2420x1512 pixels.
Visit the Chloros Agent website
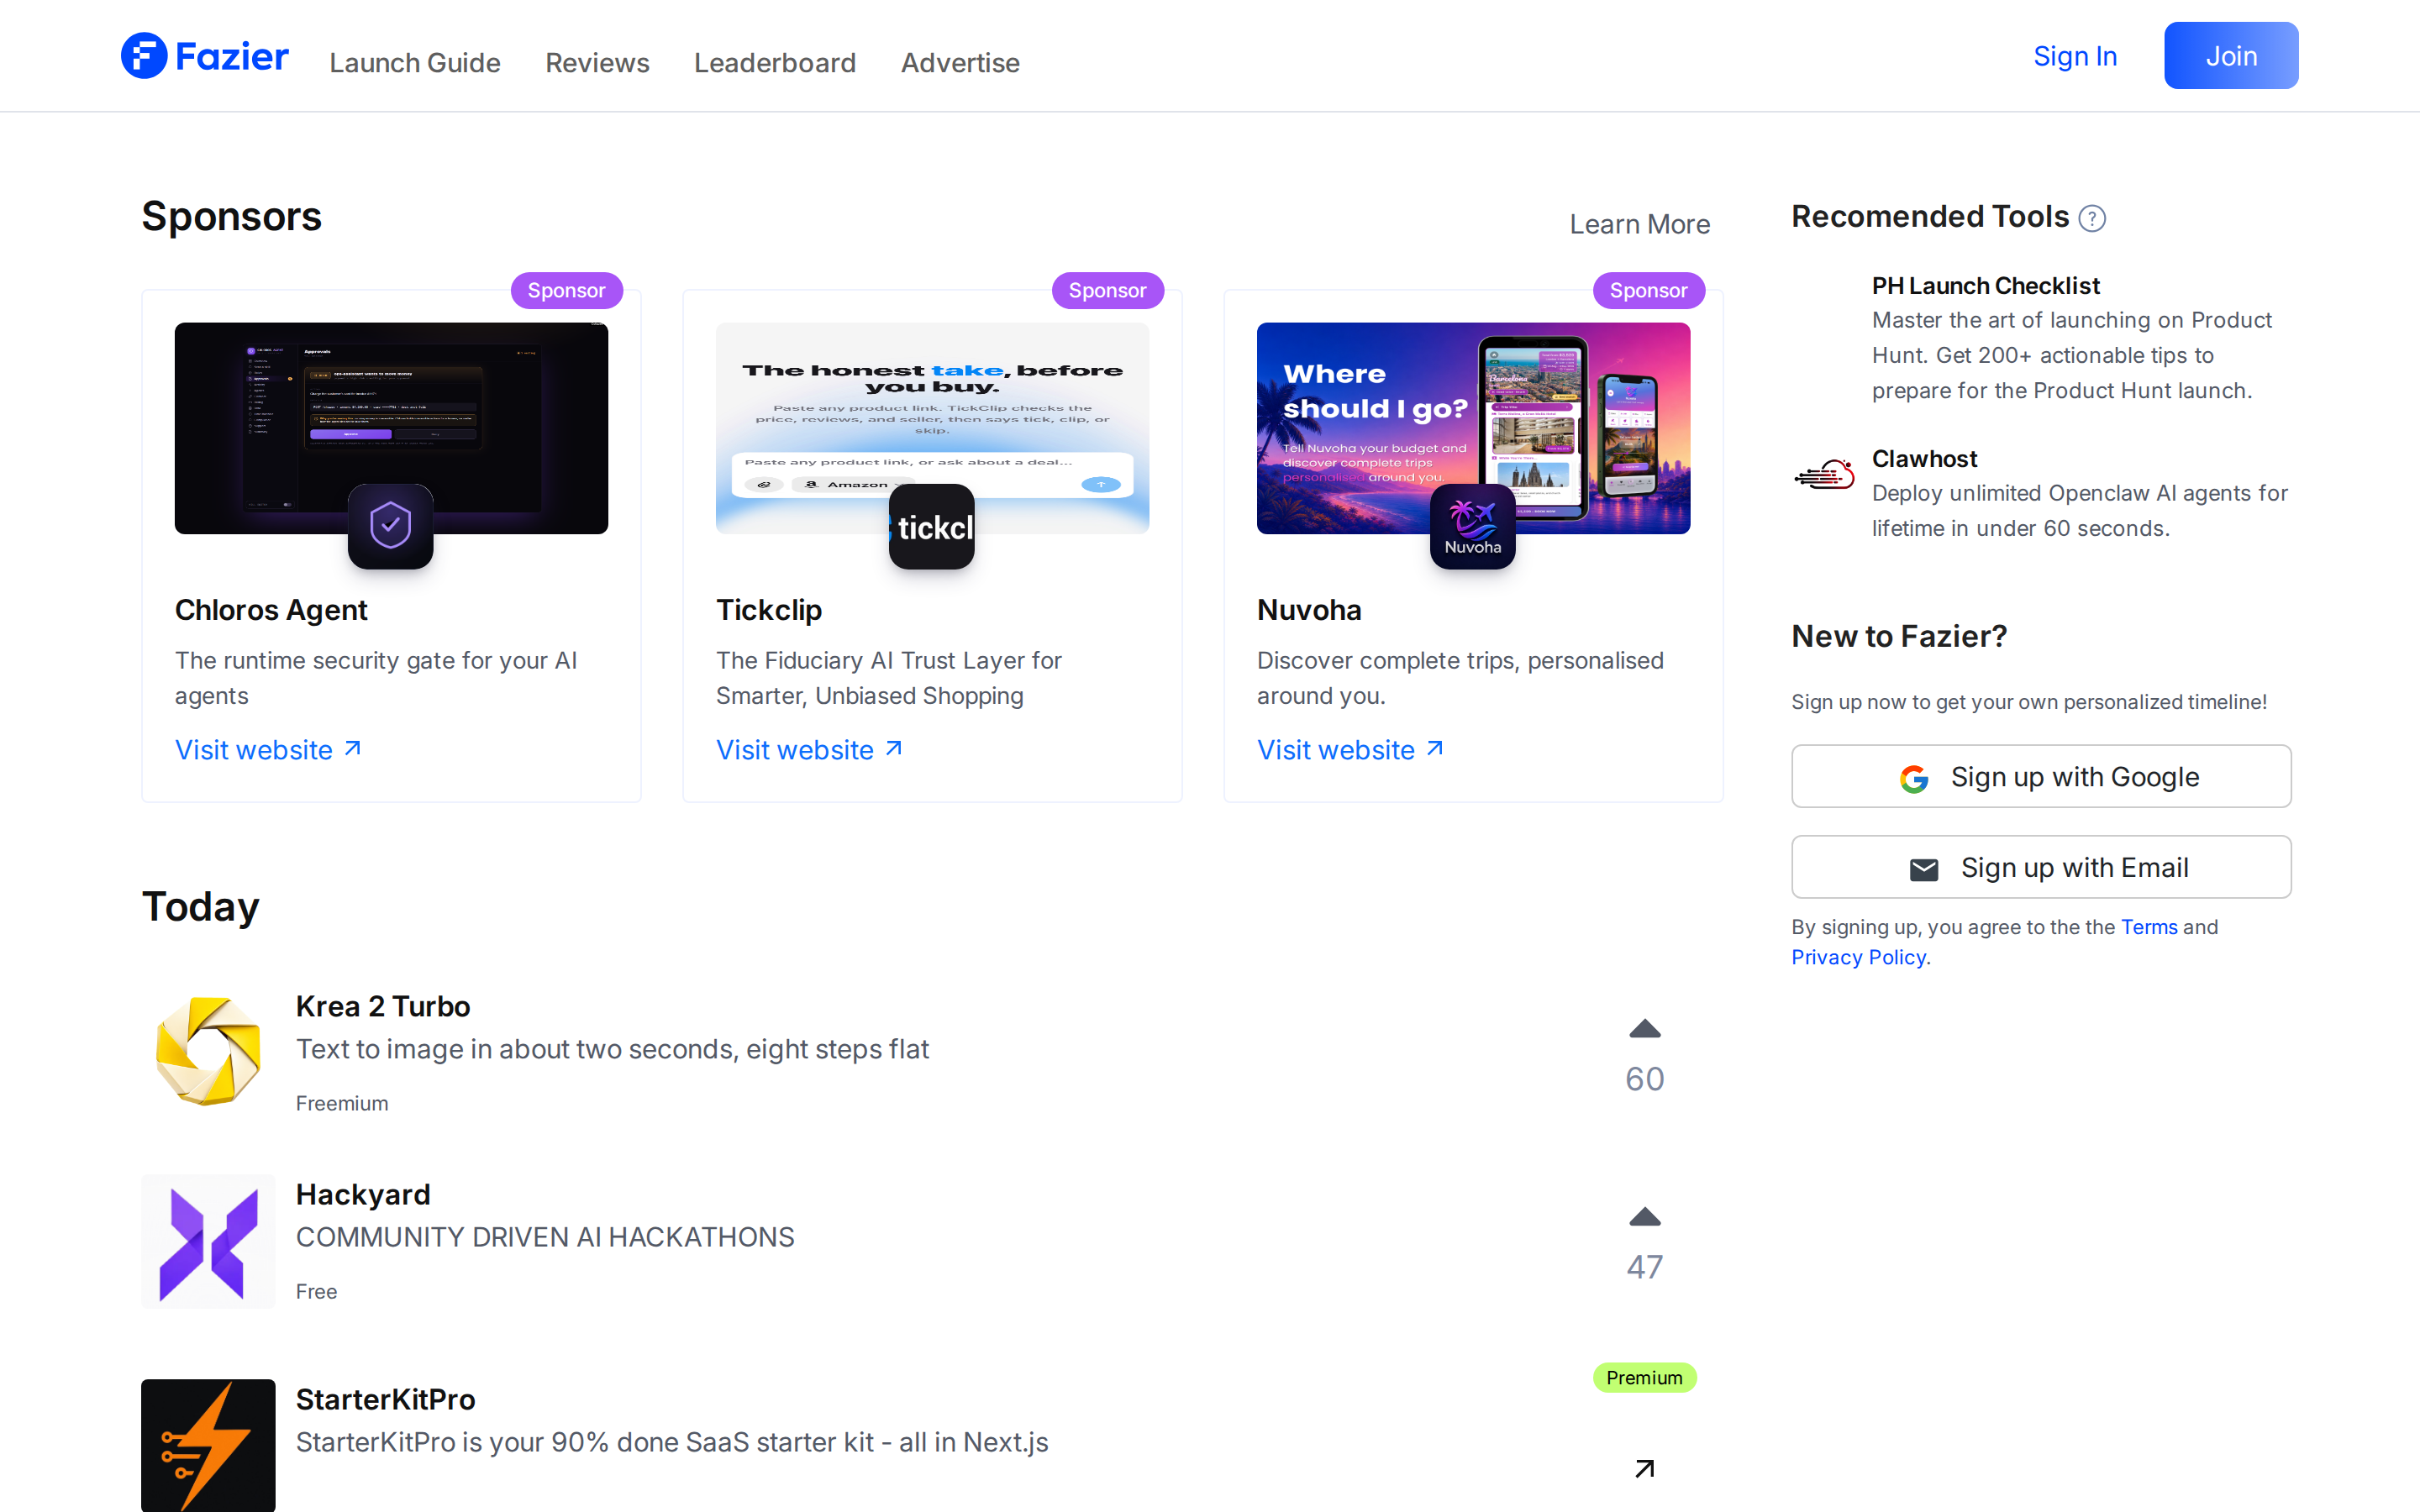click(268, 750)
